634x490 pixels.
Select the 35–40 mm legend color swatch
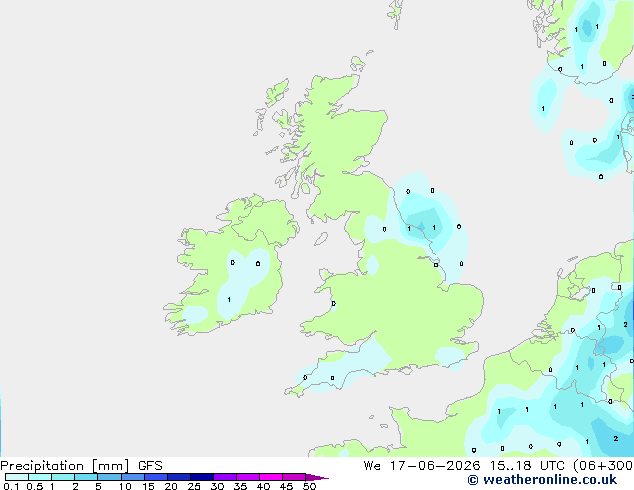pyautogui.click(x=248, y=477)
